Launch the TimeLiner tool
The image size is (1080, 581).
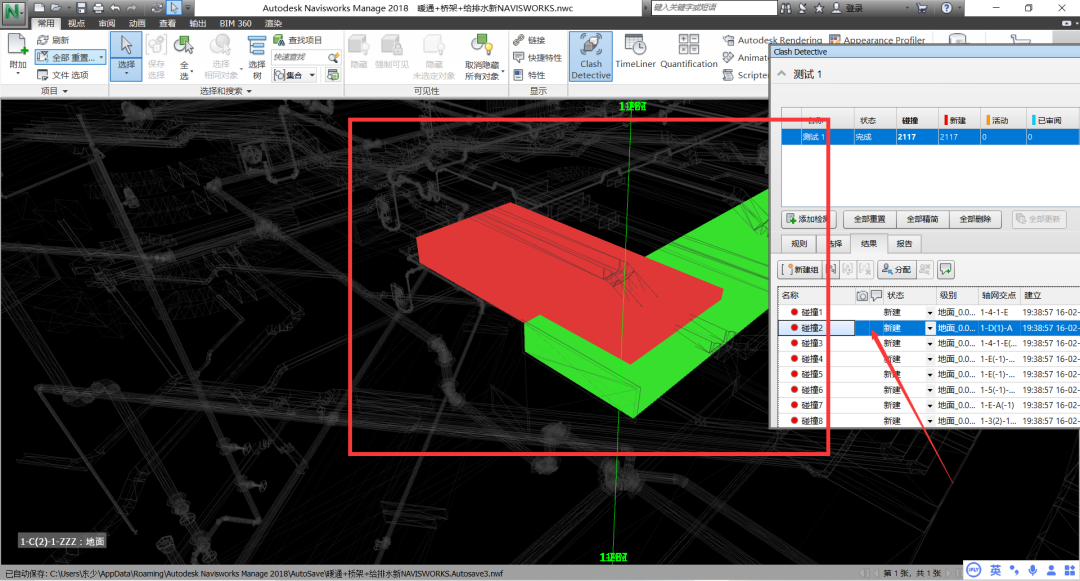point(635,52)
